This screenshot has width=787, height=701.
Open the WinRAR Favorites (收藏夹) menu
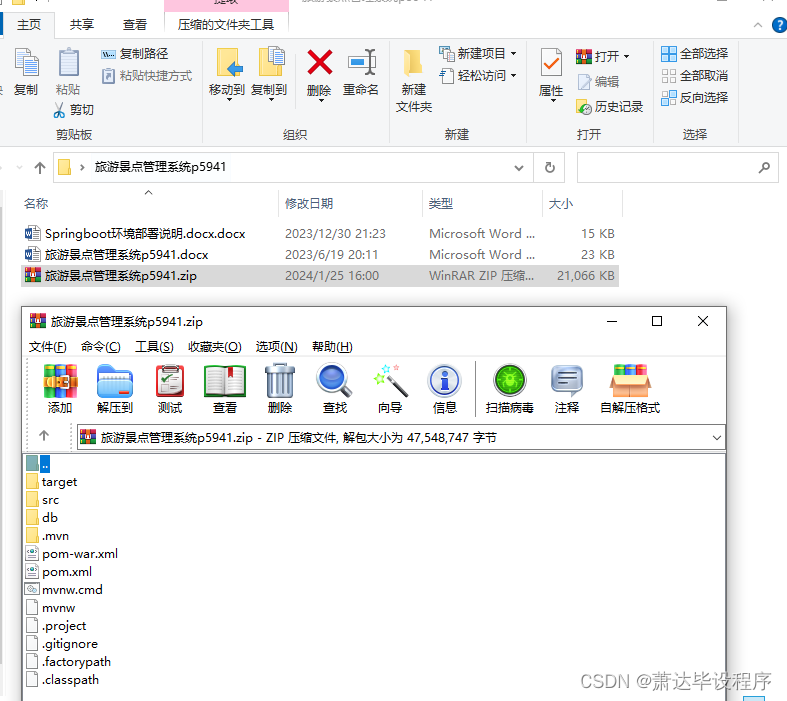pos(215,347)
